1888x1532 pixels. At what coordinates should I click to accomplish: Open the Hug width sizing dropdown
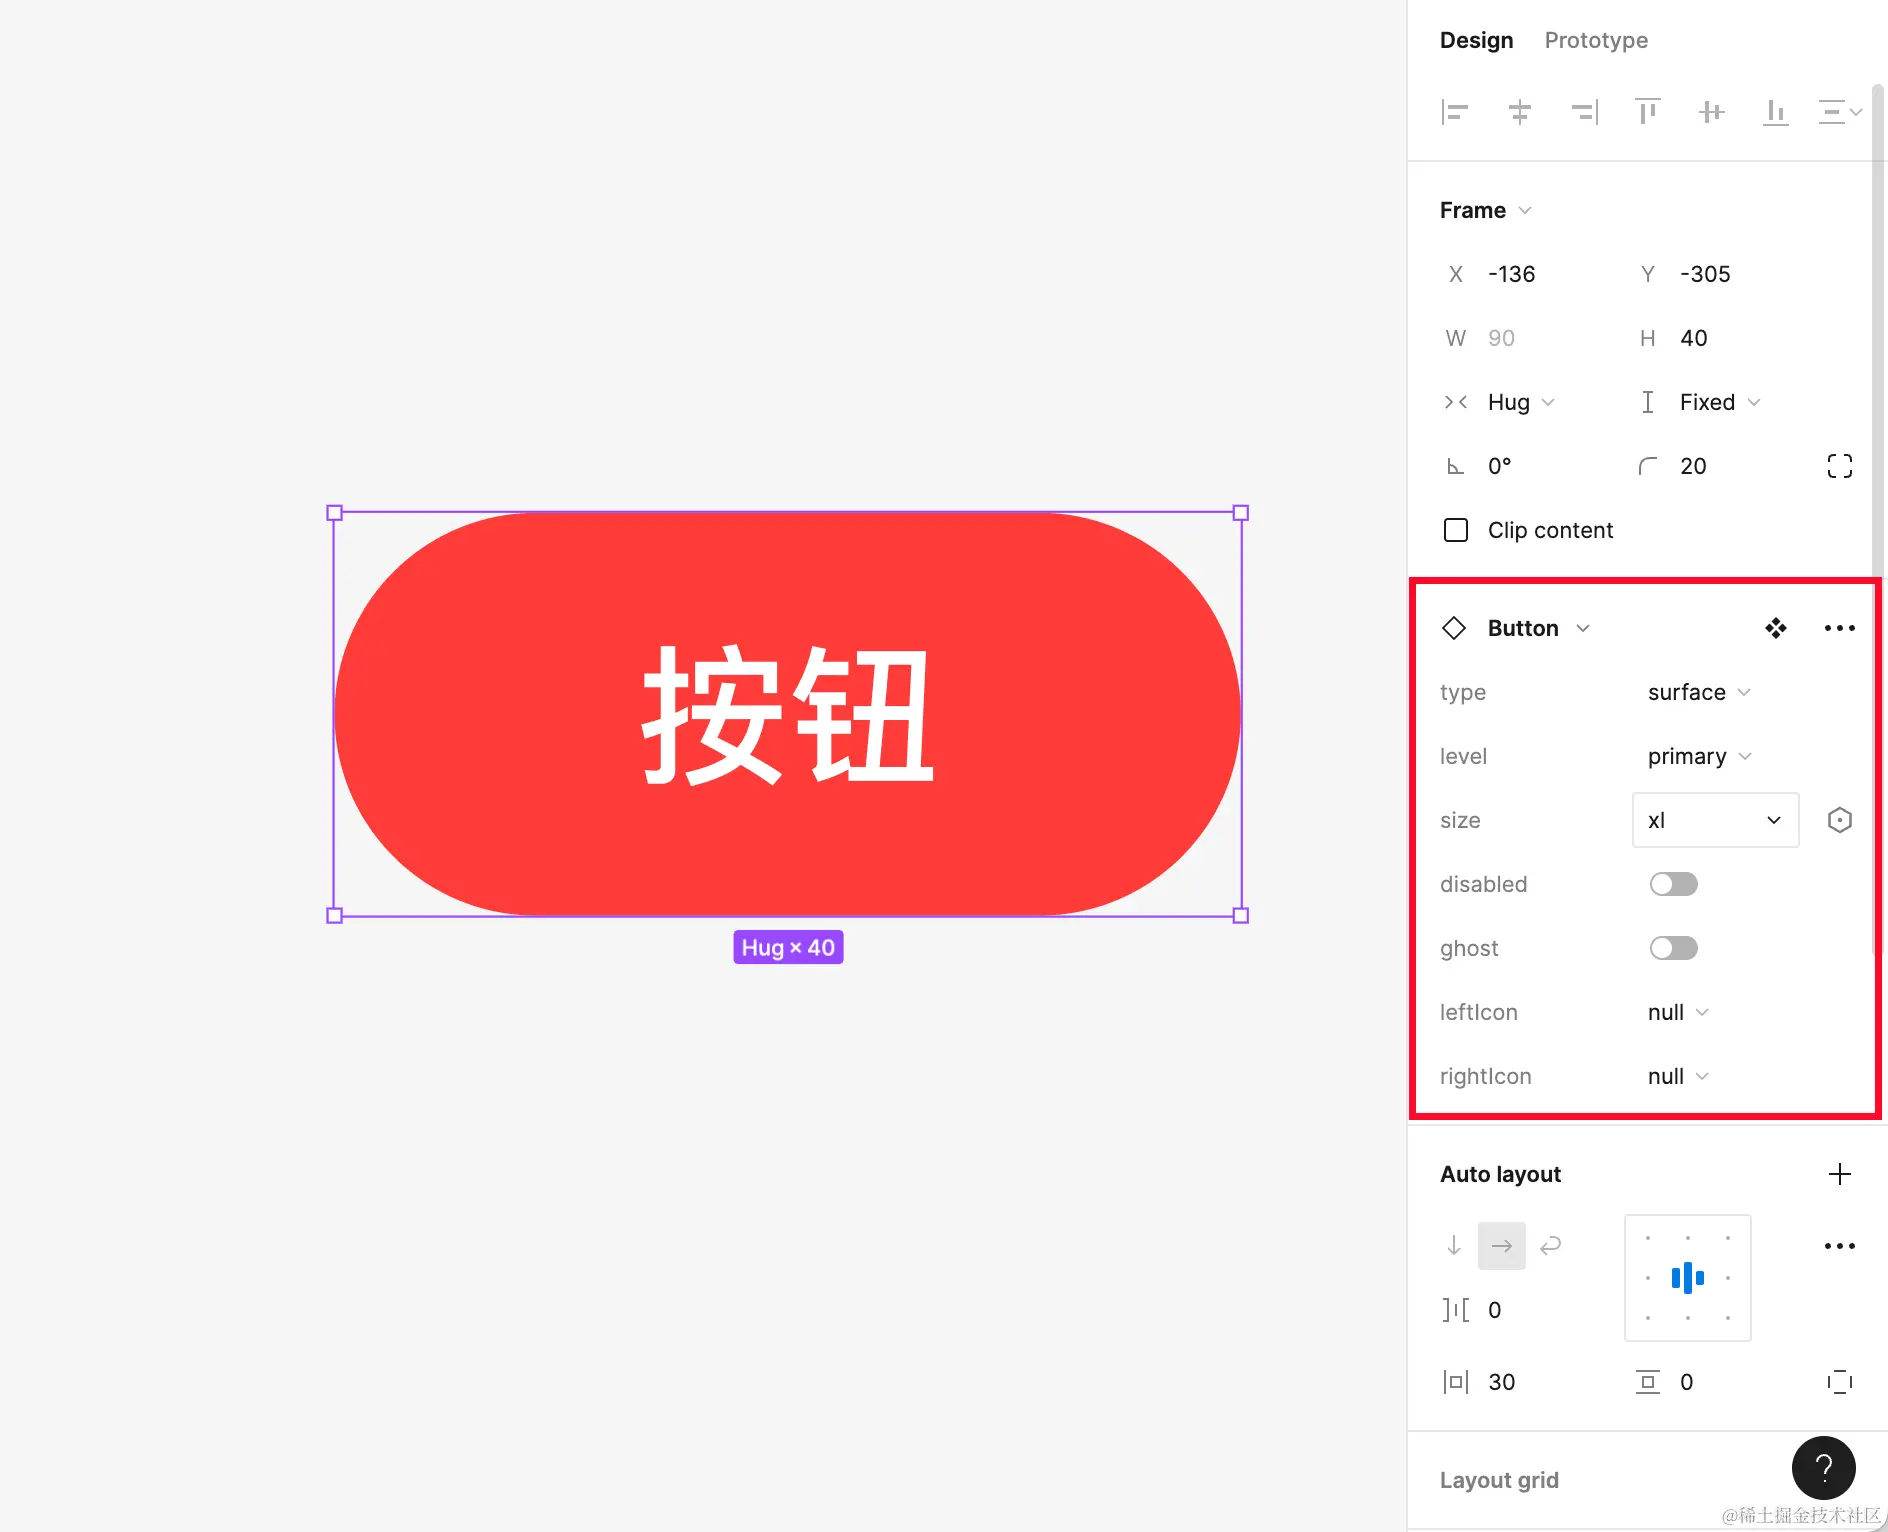1521,402
